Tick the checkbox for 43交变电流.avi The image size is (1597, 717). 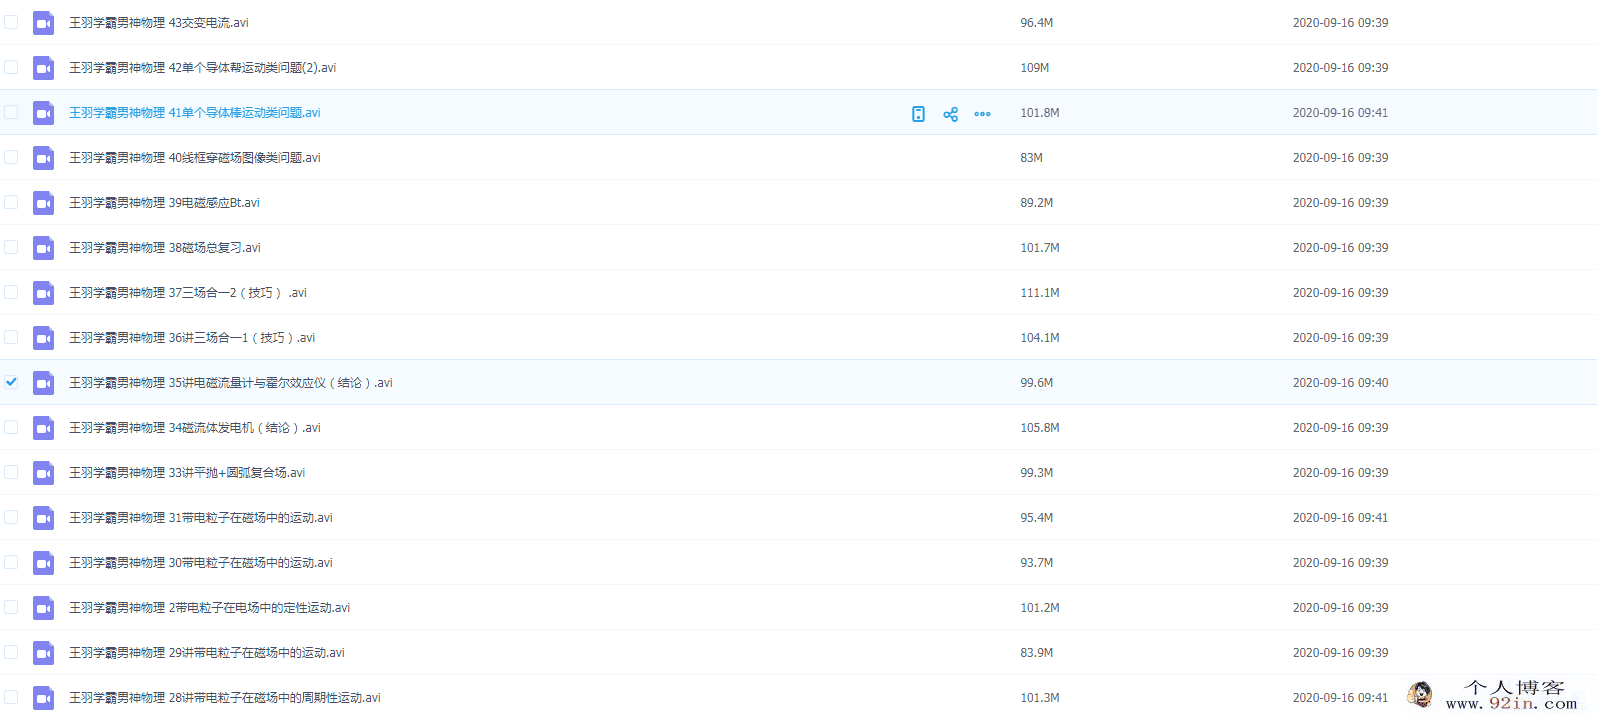coord(11,22)
